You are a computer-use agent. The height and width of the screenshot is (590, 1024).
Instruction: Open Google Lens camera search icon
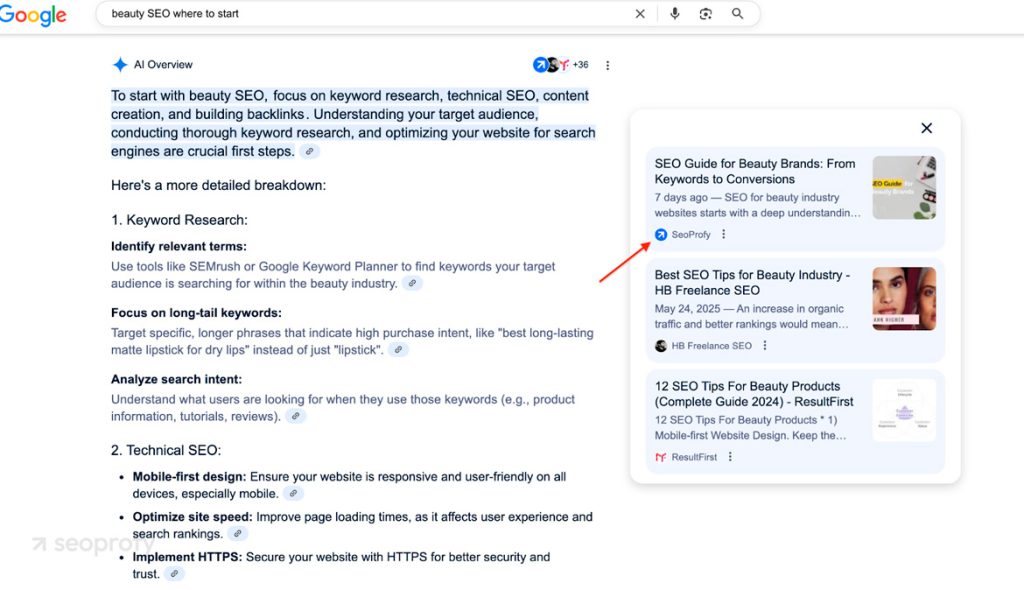click(707, 14)
